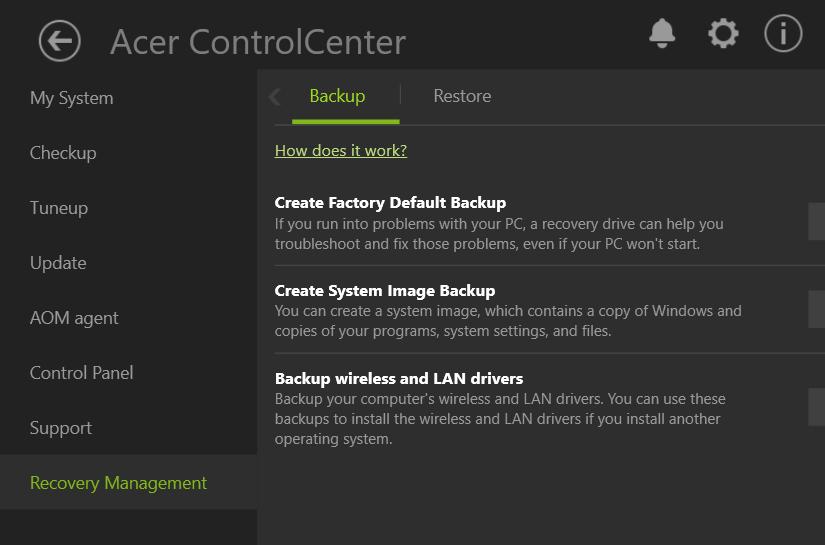Screen dimensions: 825x545
Task: Open the 'How does it work?' link
Action: (341, 150)
